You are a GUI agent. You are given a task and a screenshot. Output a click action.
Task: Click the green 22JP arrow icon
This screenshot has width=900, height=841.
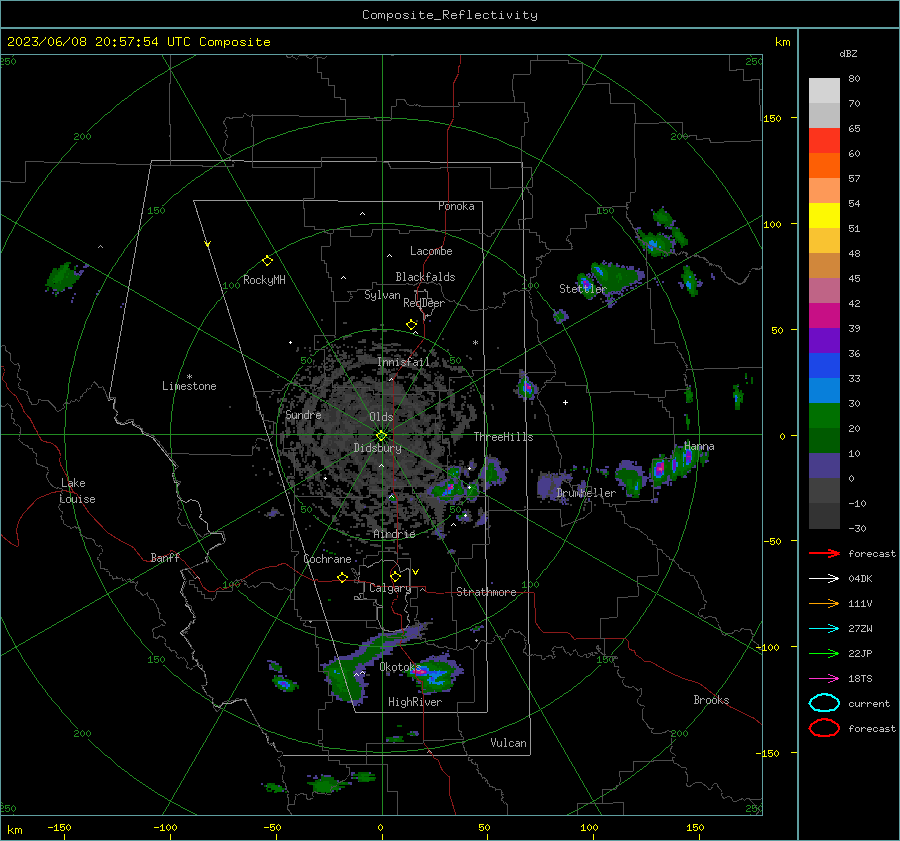point(824,653)
